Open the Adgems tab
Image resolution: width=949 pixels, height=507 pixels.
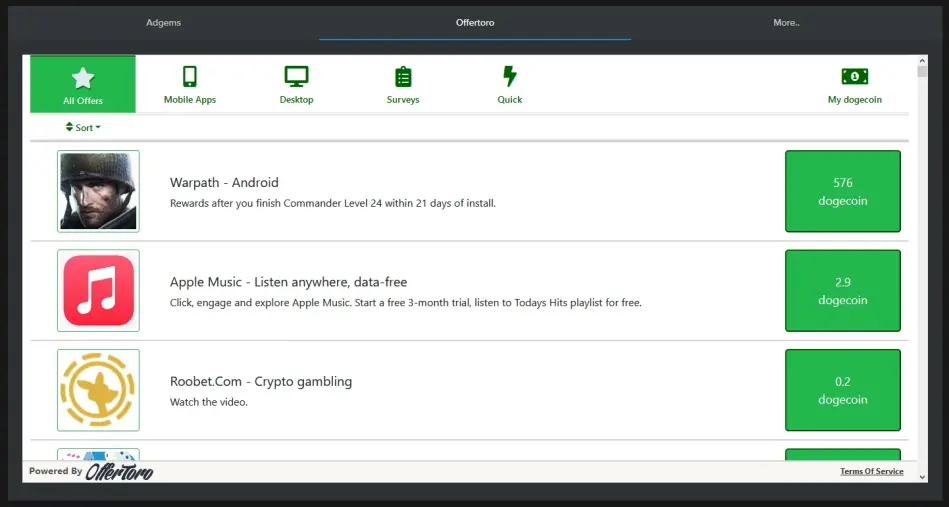(163, 22)
